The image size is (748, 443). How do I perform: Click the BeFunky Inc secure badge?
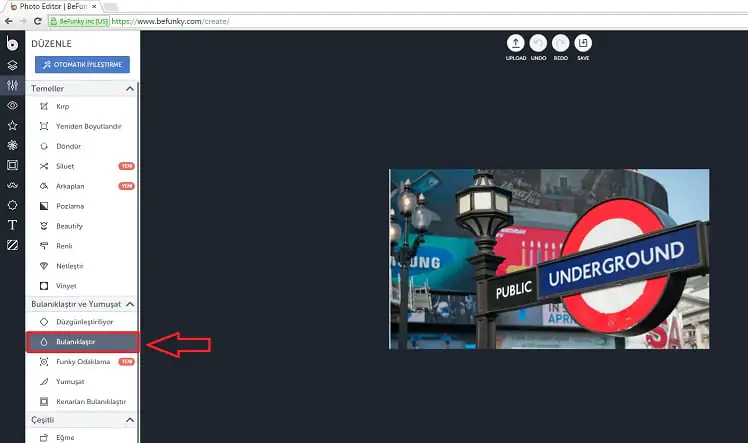click(79, 21)
